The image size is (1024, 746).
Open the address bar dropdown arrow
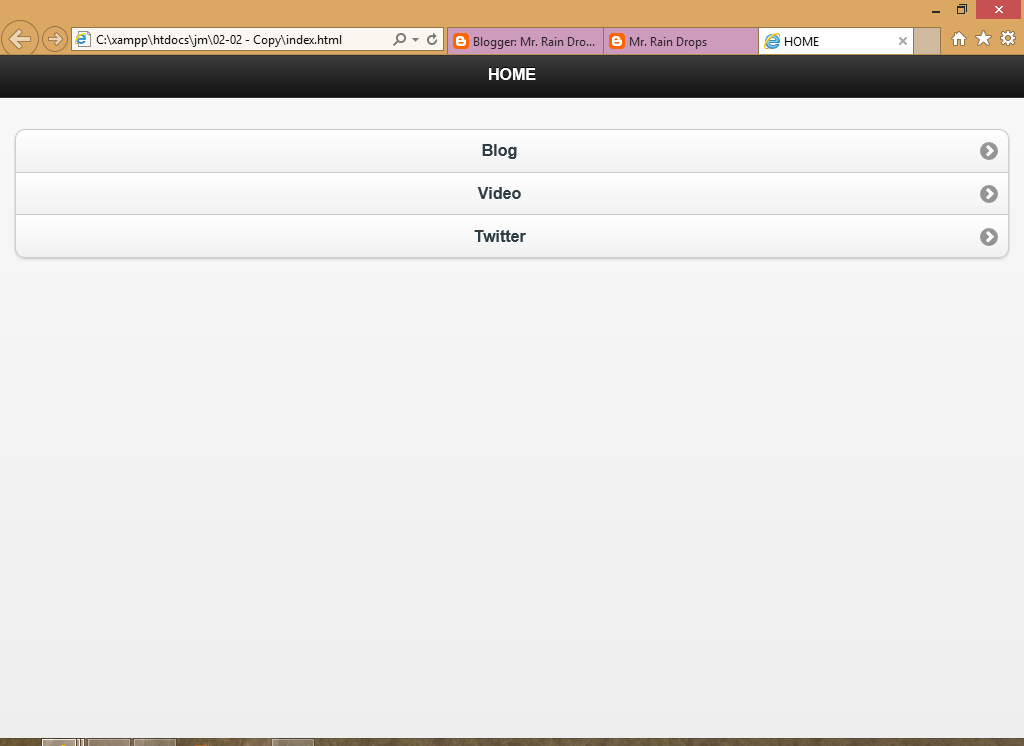coord(415,40)
